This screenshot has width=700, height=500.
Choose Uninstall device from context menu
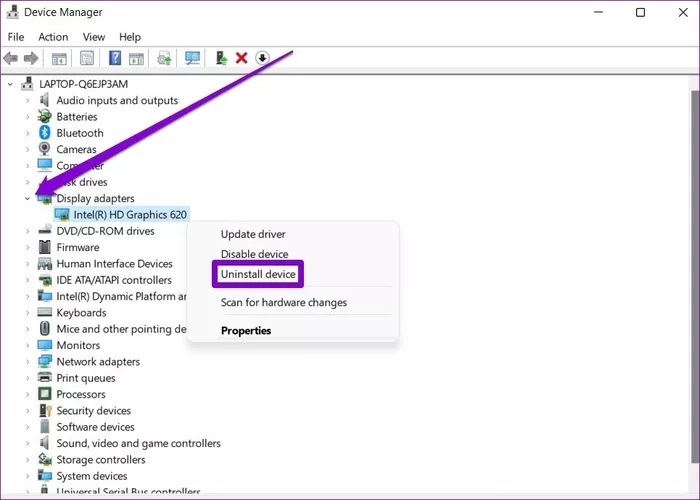point(258,274)
